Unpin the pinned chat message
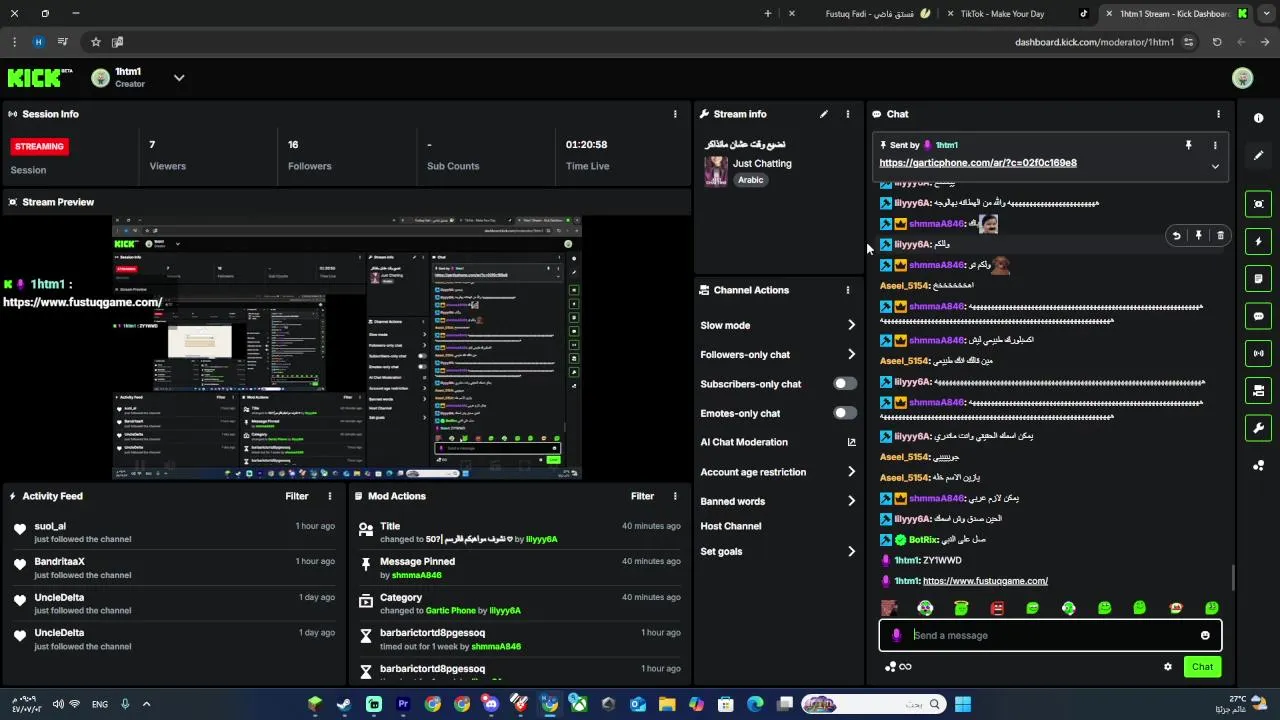1280x720 pixels. pos(1188,145)
